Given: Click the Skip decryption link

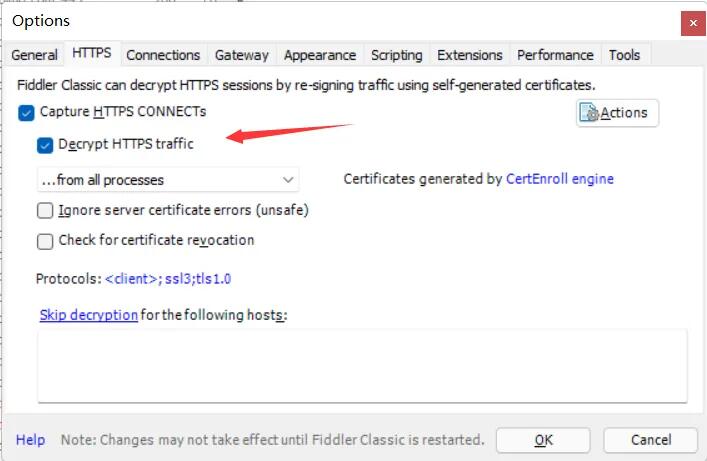Looking at the screenshot, I should click(x=88, y=315).
